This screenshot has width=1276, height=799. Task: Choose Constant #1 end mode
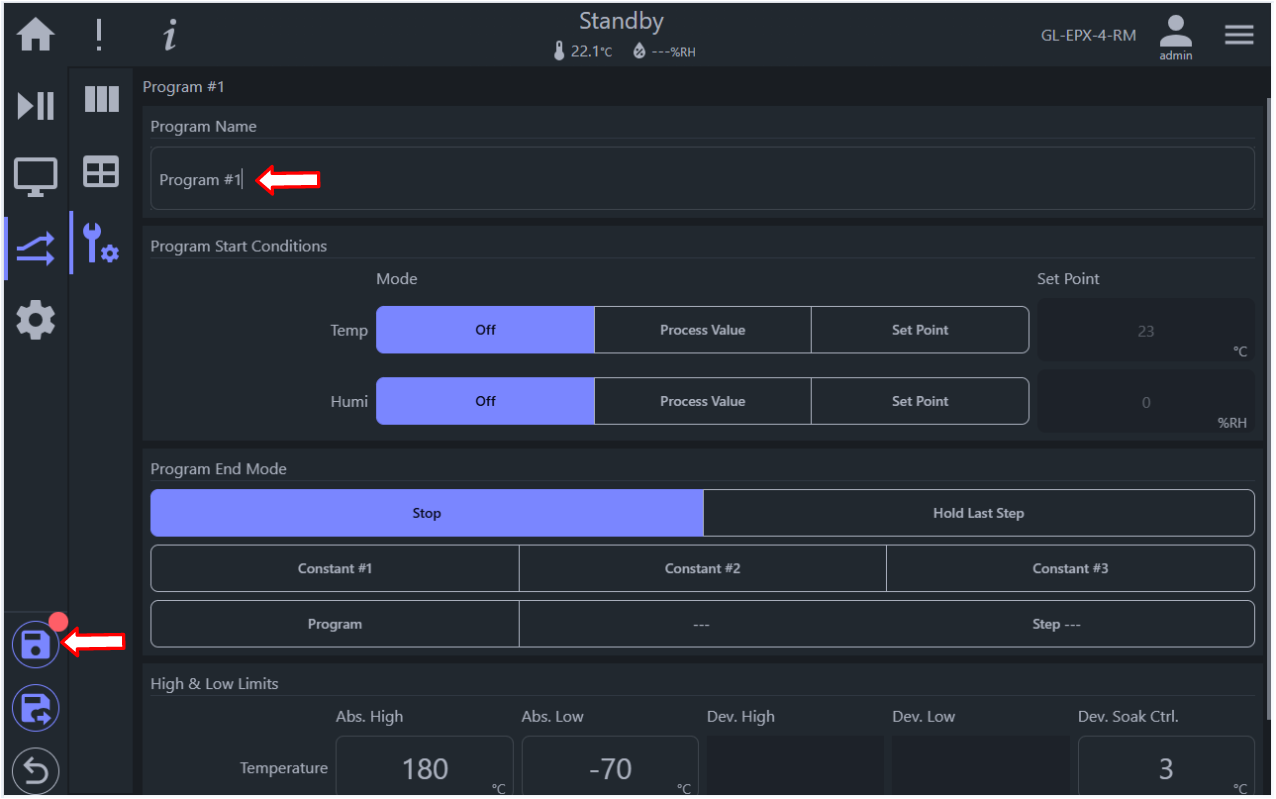click(x=335, y=568)
